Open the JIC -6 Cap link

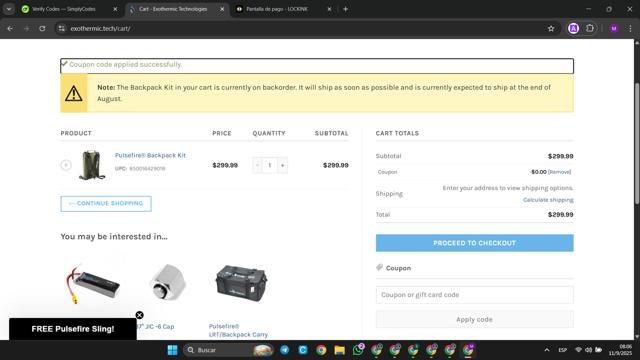(155, 327)
